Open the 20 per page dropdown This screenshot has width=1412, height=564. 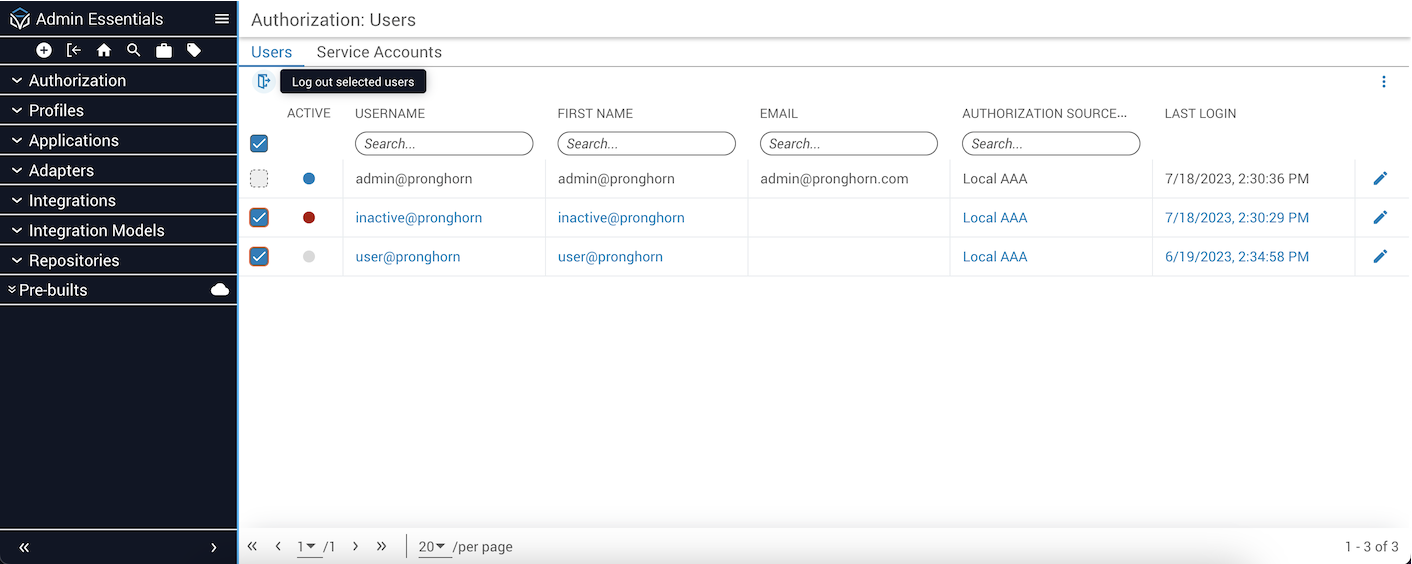(x=432, y=547)
